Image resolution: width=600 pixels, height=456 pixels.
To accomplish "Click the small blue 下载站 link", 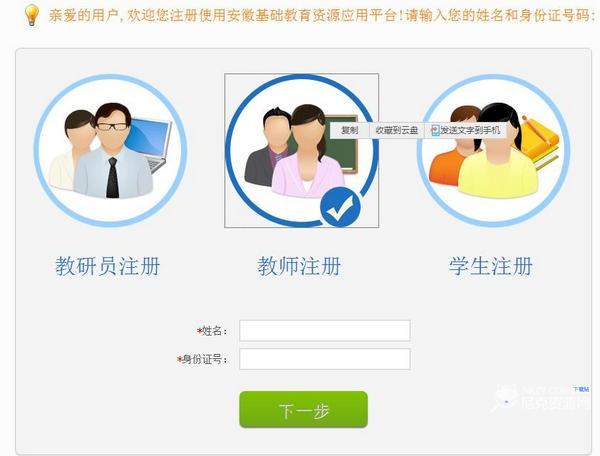I will pos(581,389).
